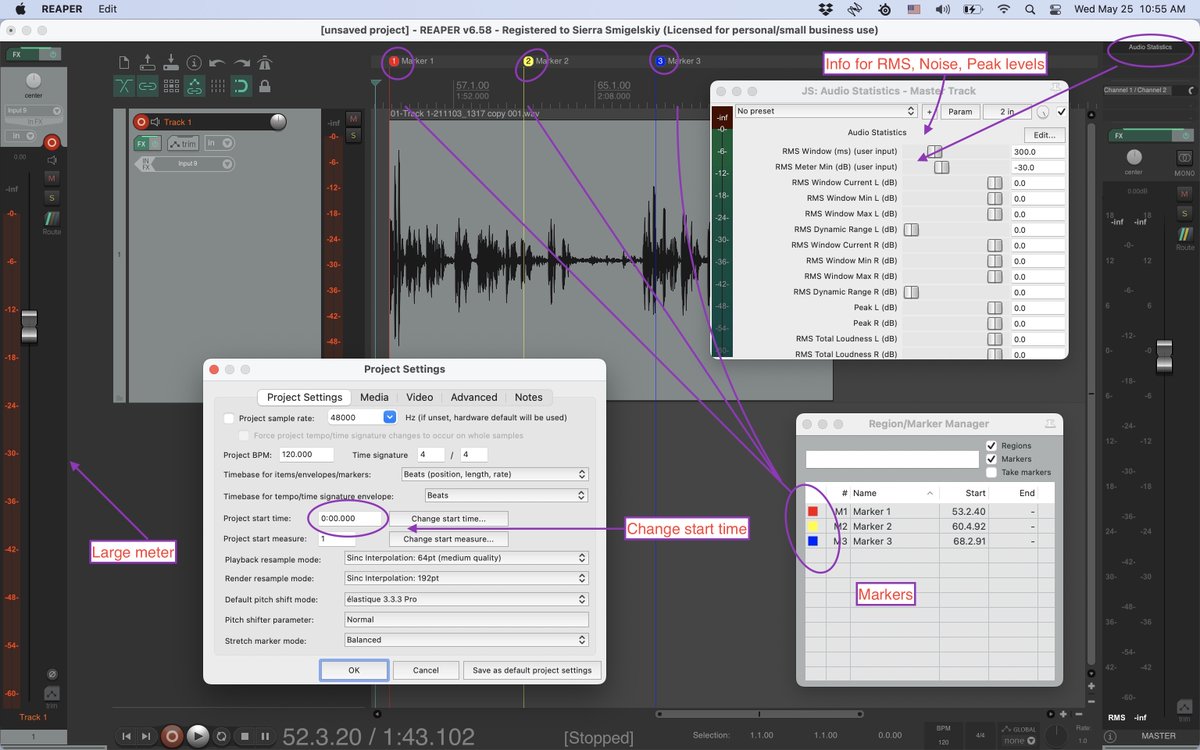The image size is (1200, 750).
Task: Click the mixer Track 1 record arm button
Action: pos(51,143)
